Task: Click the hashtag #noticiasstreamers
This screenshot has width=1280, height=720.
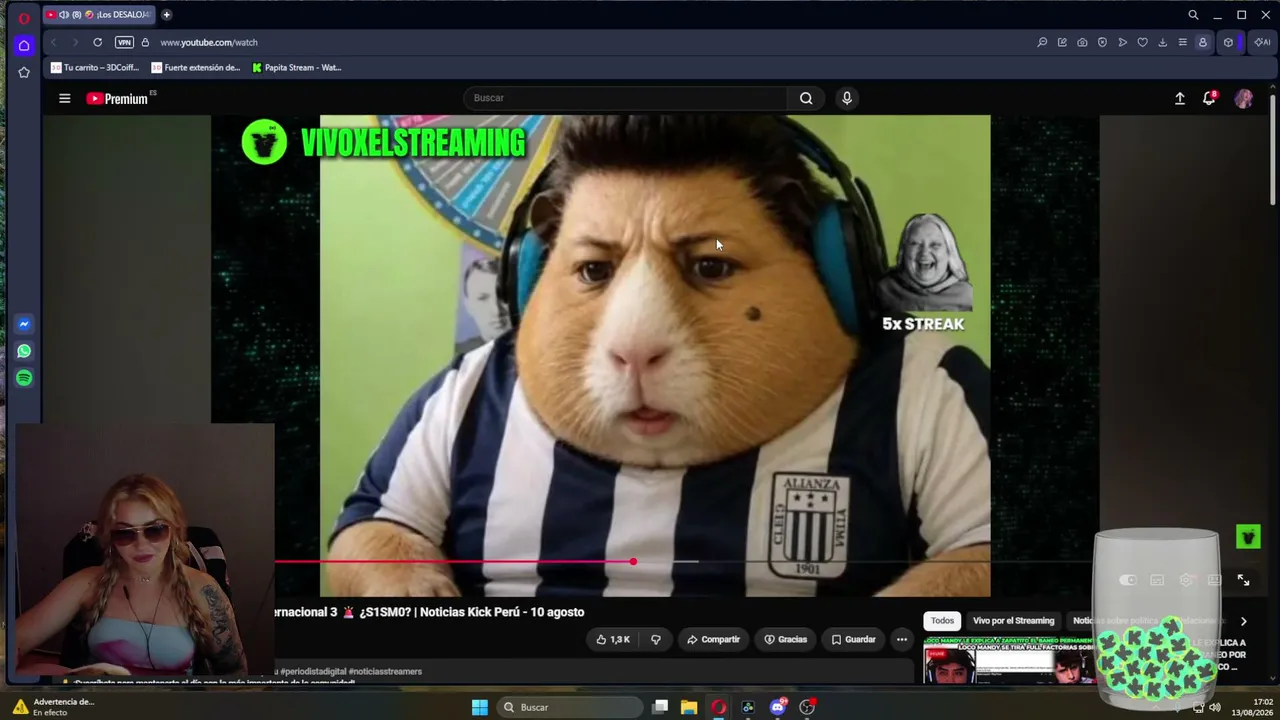Action: pos(385,672)
